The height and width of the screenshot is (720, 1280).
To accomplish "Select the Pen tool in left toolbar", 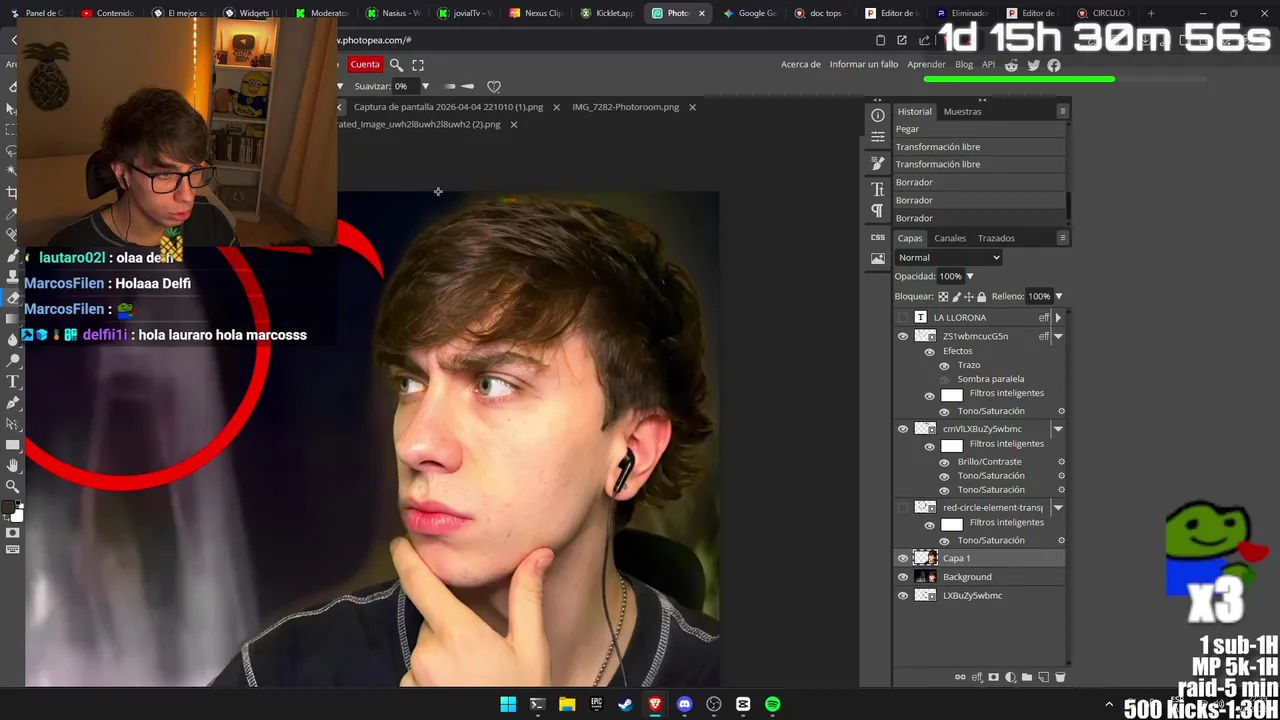I will click(x=13, y=402).
